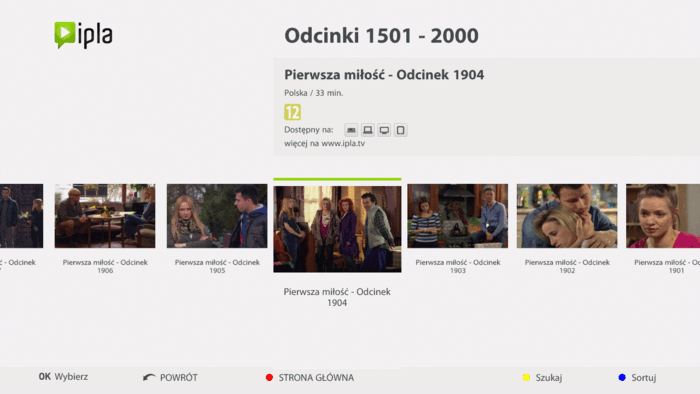
Task: Click the age rating 12 badge
Action: tap(292, 112)
